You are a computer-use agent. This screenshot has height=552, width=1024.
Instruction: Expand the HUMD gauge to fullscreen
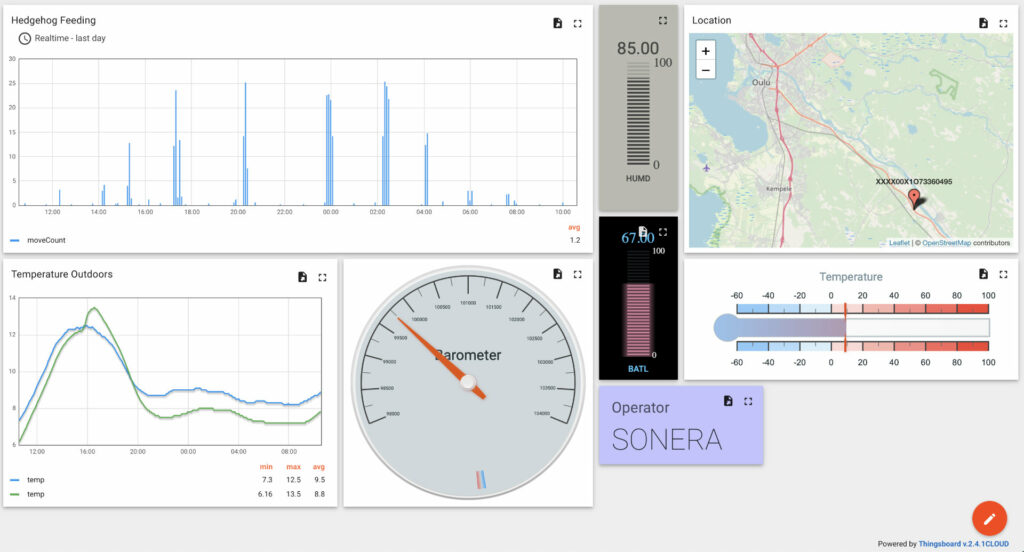pos(663,20)
